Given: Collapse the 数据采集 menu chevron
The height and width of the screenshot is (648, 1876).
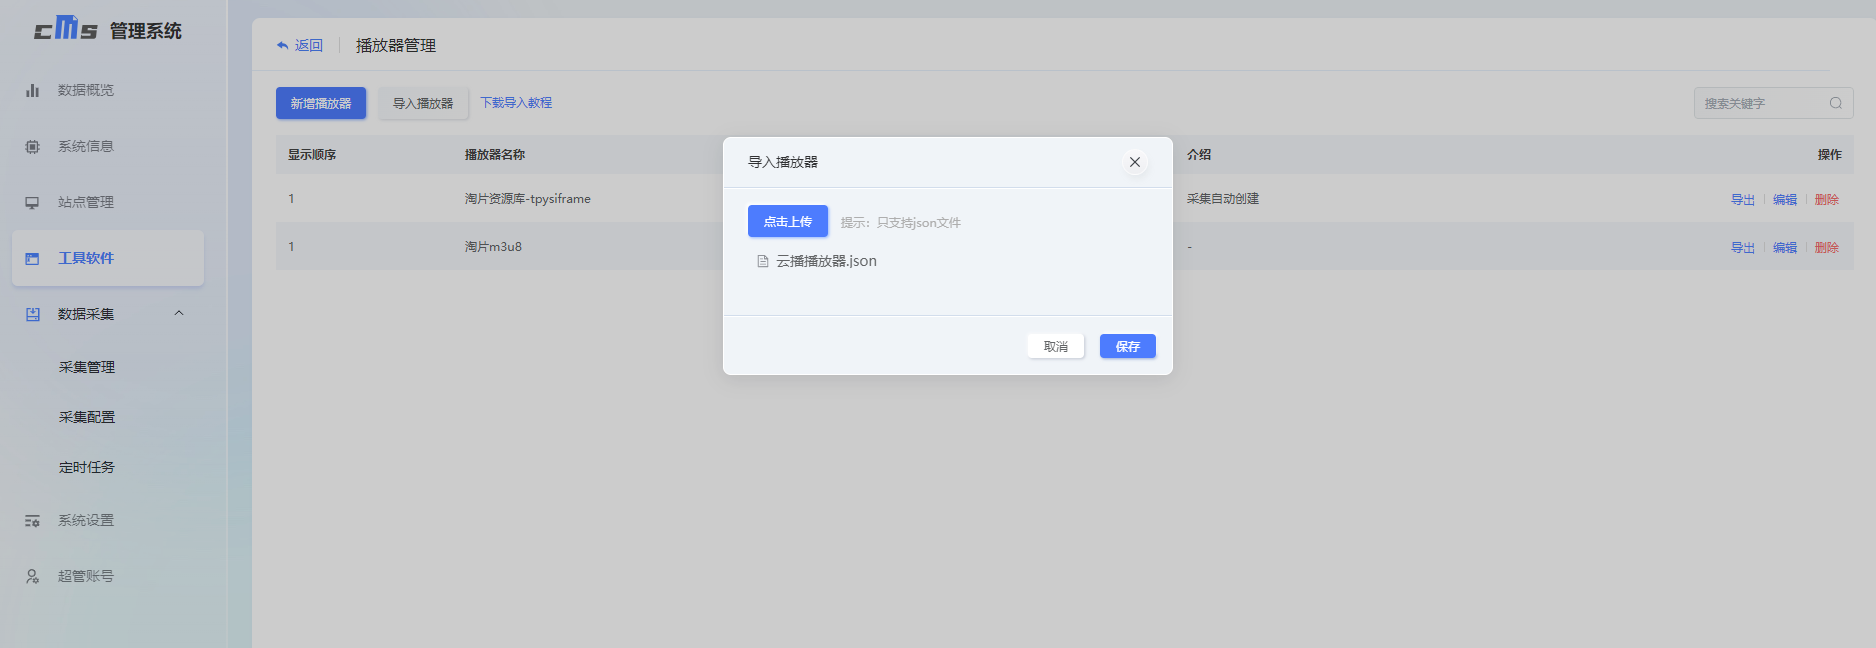Looking at the screenshot, I should pyautogui.click(x=179, y=313).
